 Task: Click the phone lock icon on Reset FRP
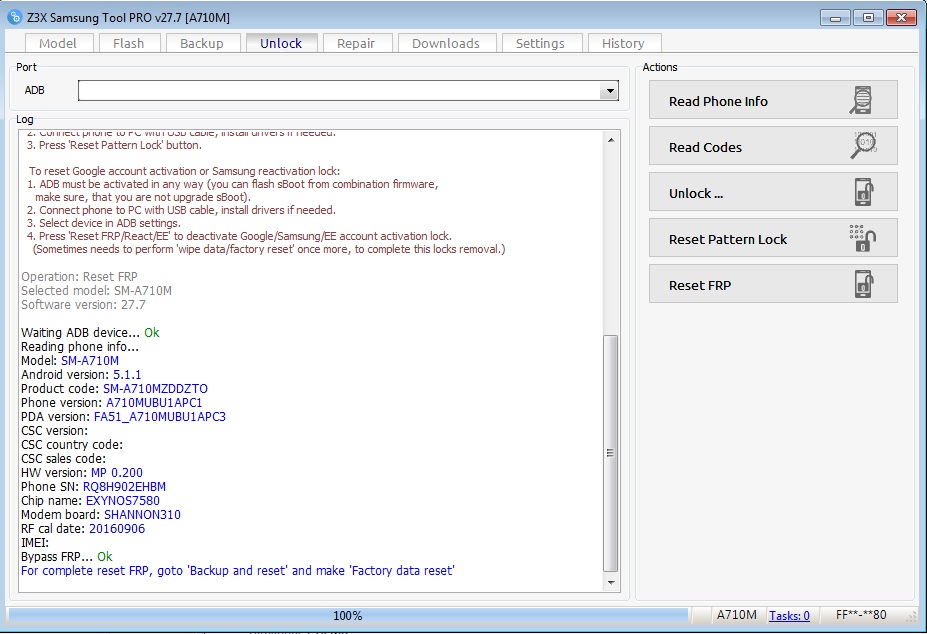coord(864,284)
